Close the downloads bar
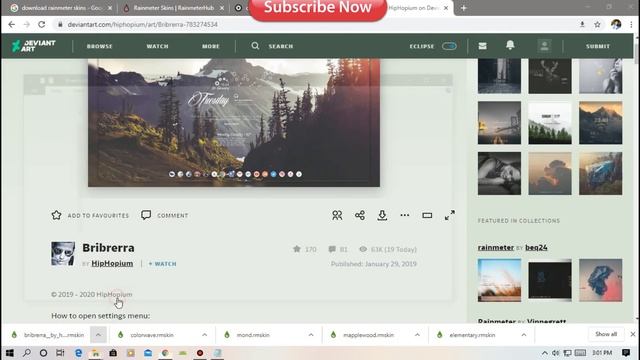The width and height of the screenshot is (640, 360). [x=633, y=334]
